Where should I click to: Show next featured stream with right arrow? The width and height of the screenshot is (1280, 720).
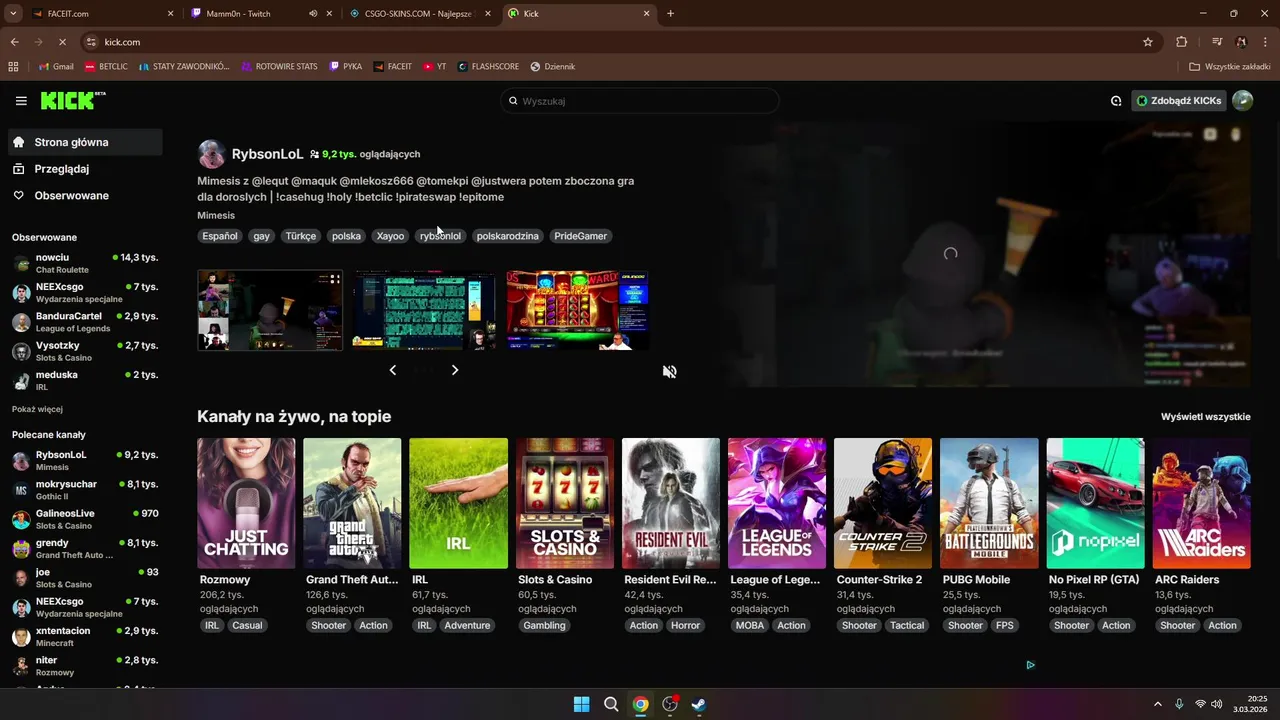point(455,370)
